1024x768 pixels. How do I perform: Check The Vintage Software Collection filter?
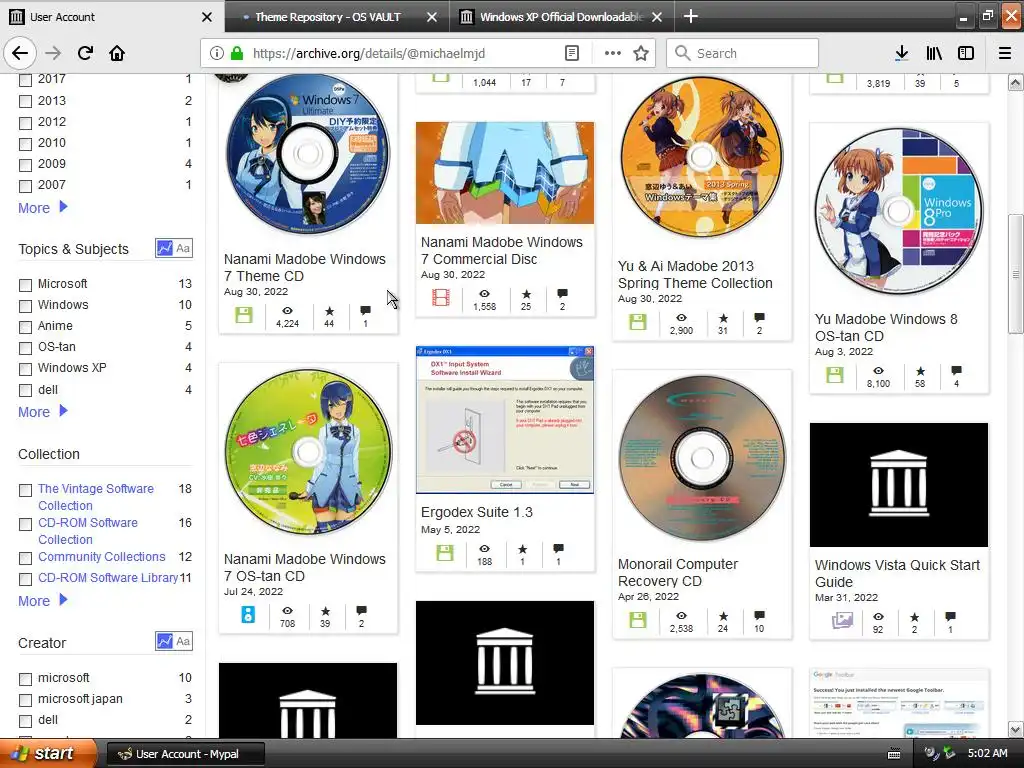click(25, 490)
